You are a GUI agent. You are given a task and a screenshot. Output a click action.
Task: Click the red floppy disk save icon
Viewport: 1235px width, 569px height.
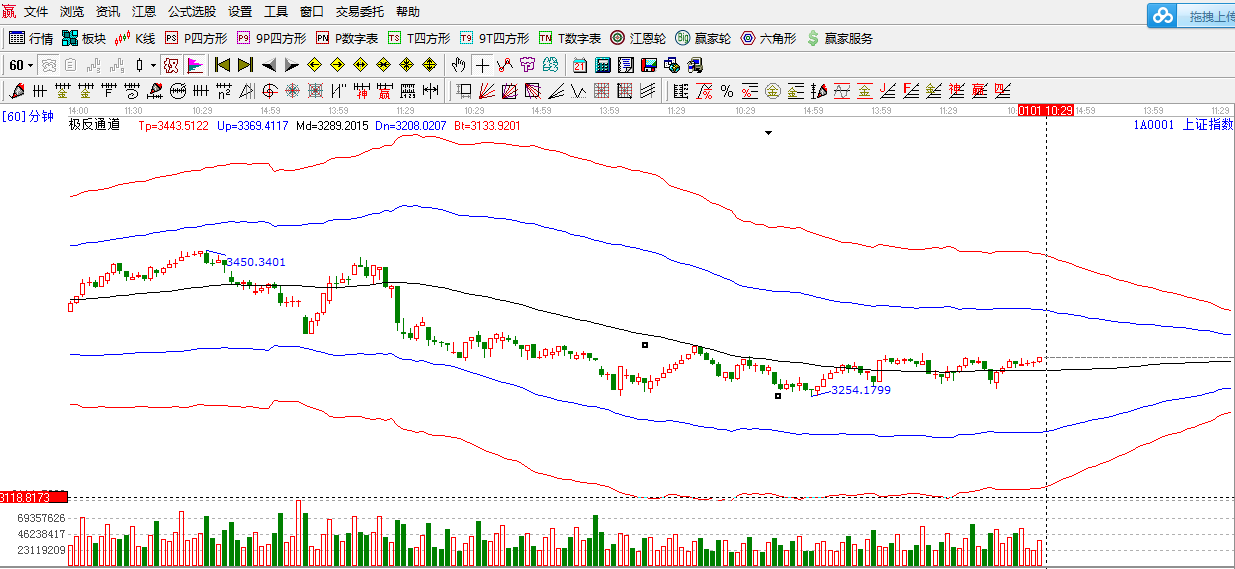648,65
